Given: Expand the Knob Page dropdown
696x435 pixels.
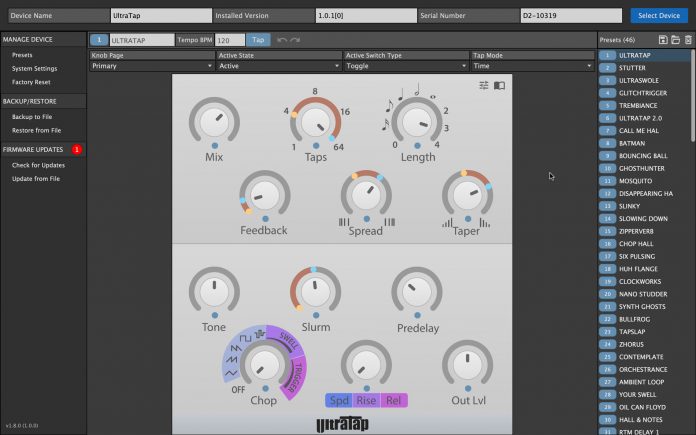Looking at the screenshot, I should (x=152, y=66).
